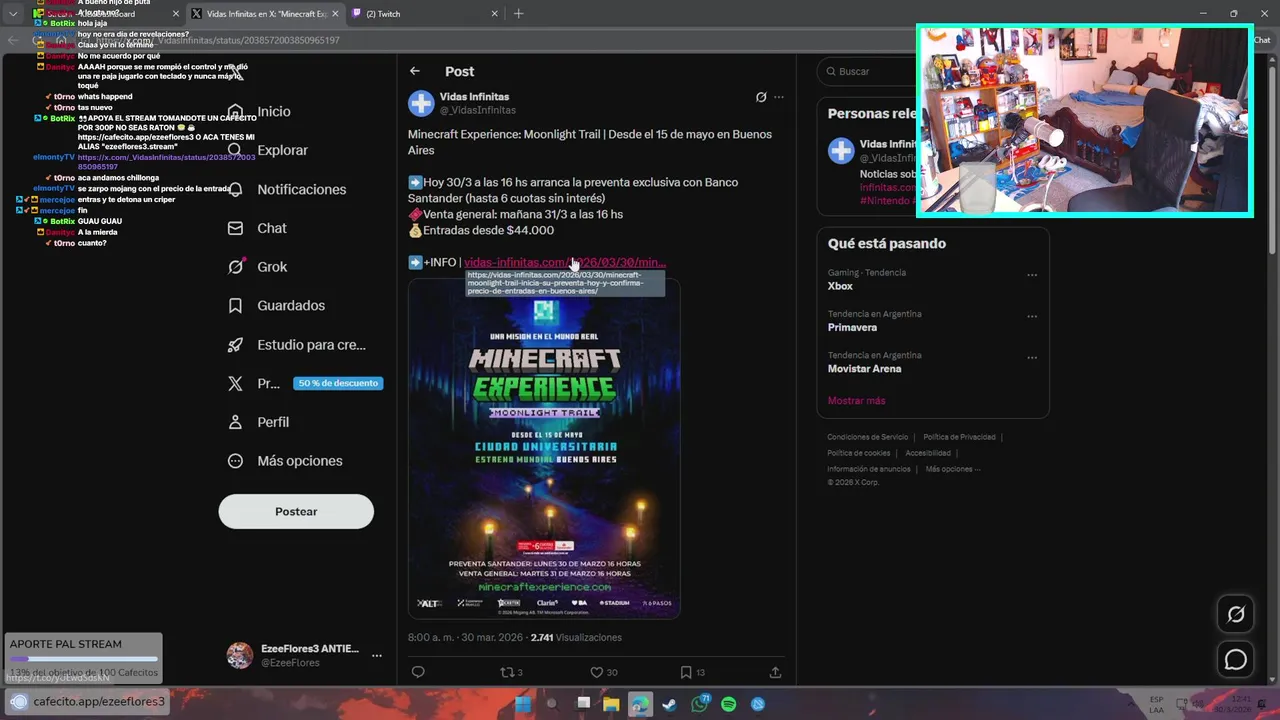Click the share icon under the post

pos(775,672)
